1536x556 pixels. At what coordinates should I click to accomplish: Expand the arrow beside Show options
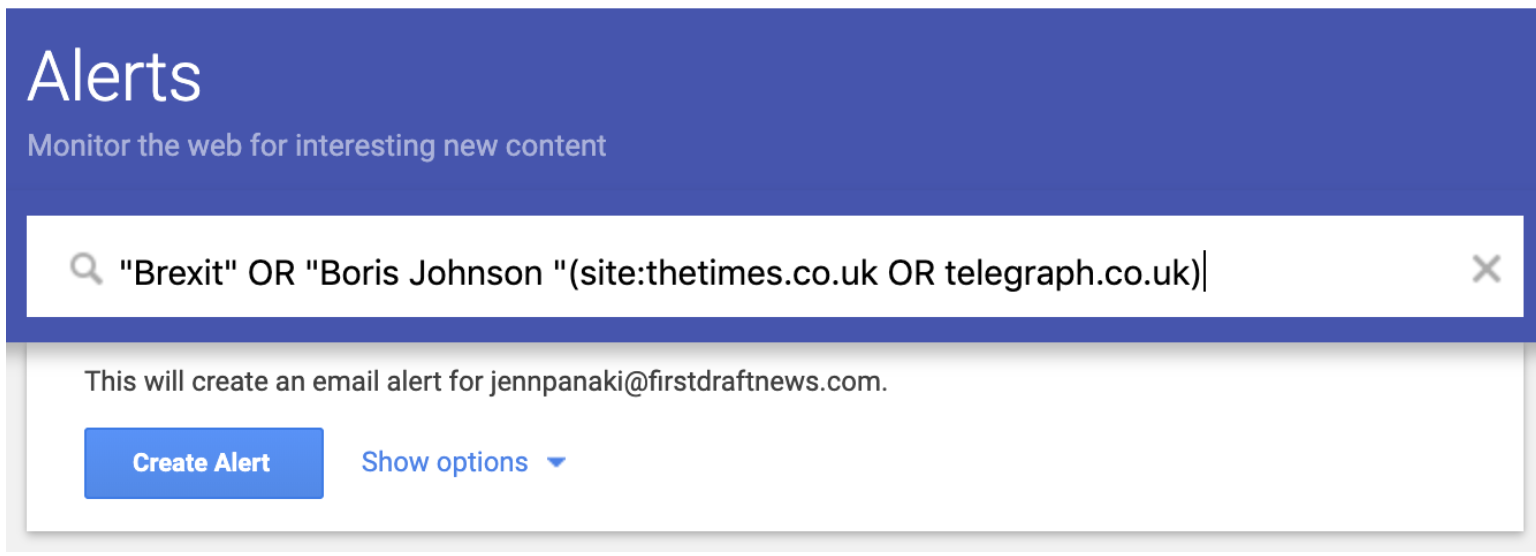(557, 462)
